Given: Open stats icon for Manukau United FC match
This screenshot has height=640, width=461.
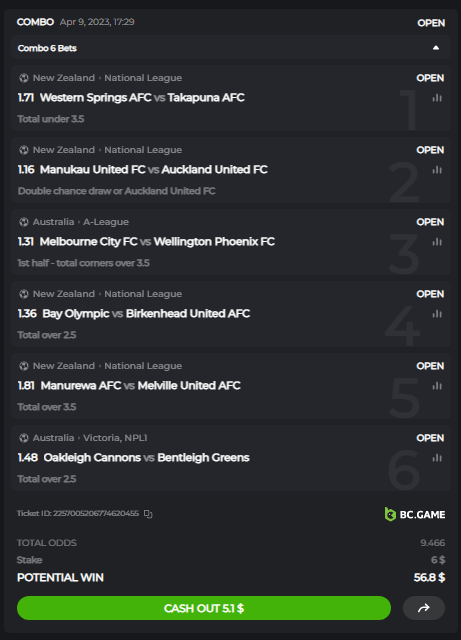Looking at the screenshot, I should tap(437, 170).
